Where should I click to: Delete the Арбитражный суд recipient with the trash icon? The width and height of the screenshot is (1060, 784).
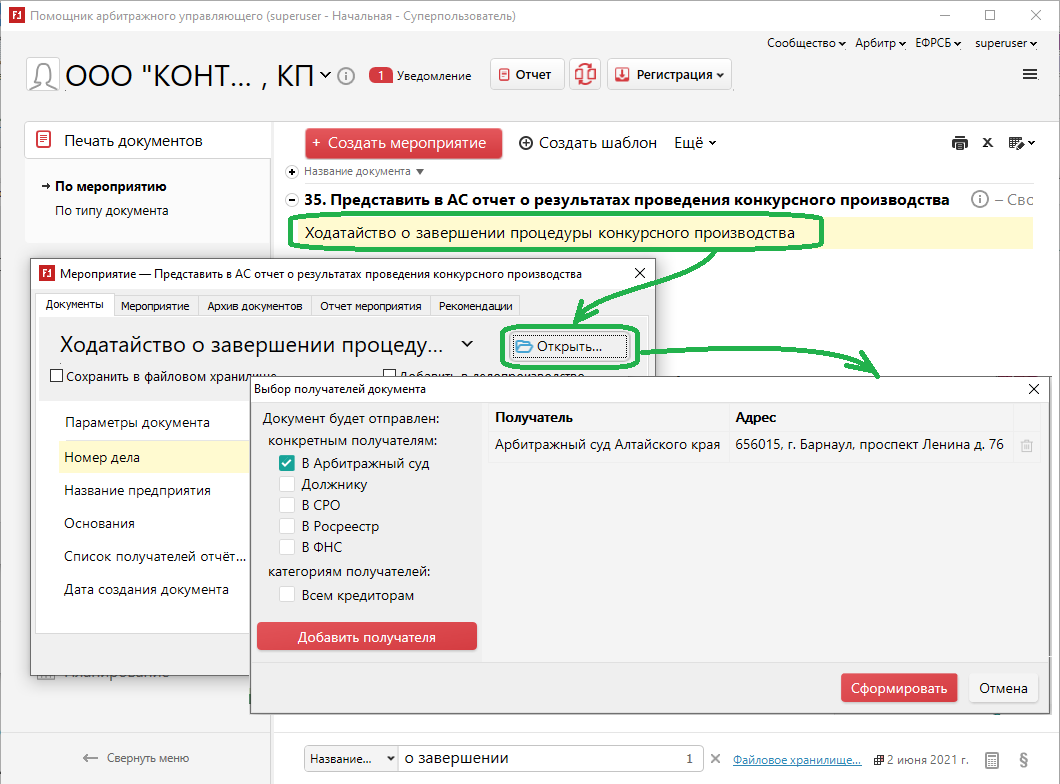[1026, 445]
